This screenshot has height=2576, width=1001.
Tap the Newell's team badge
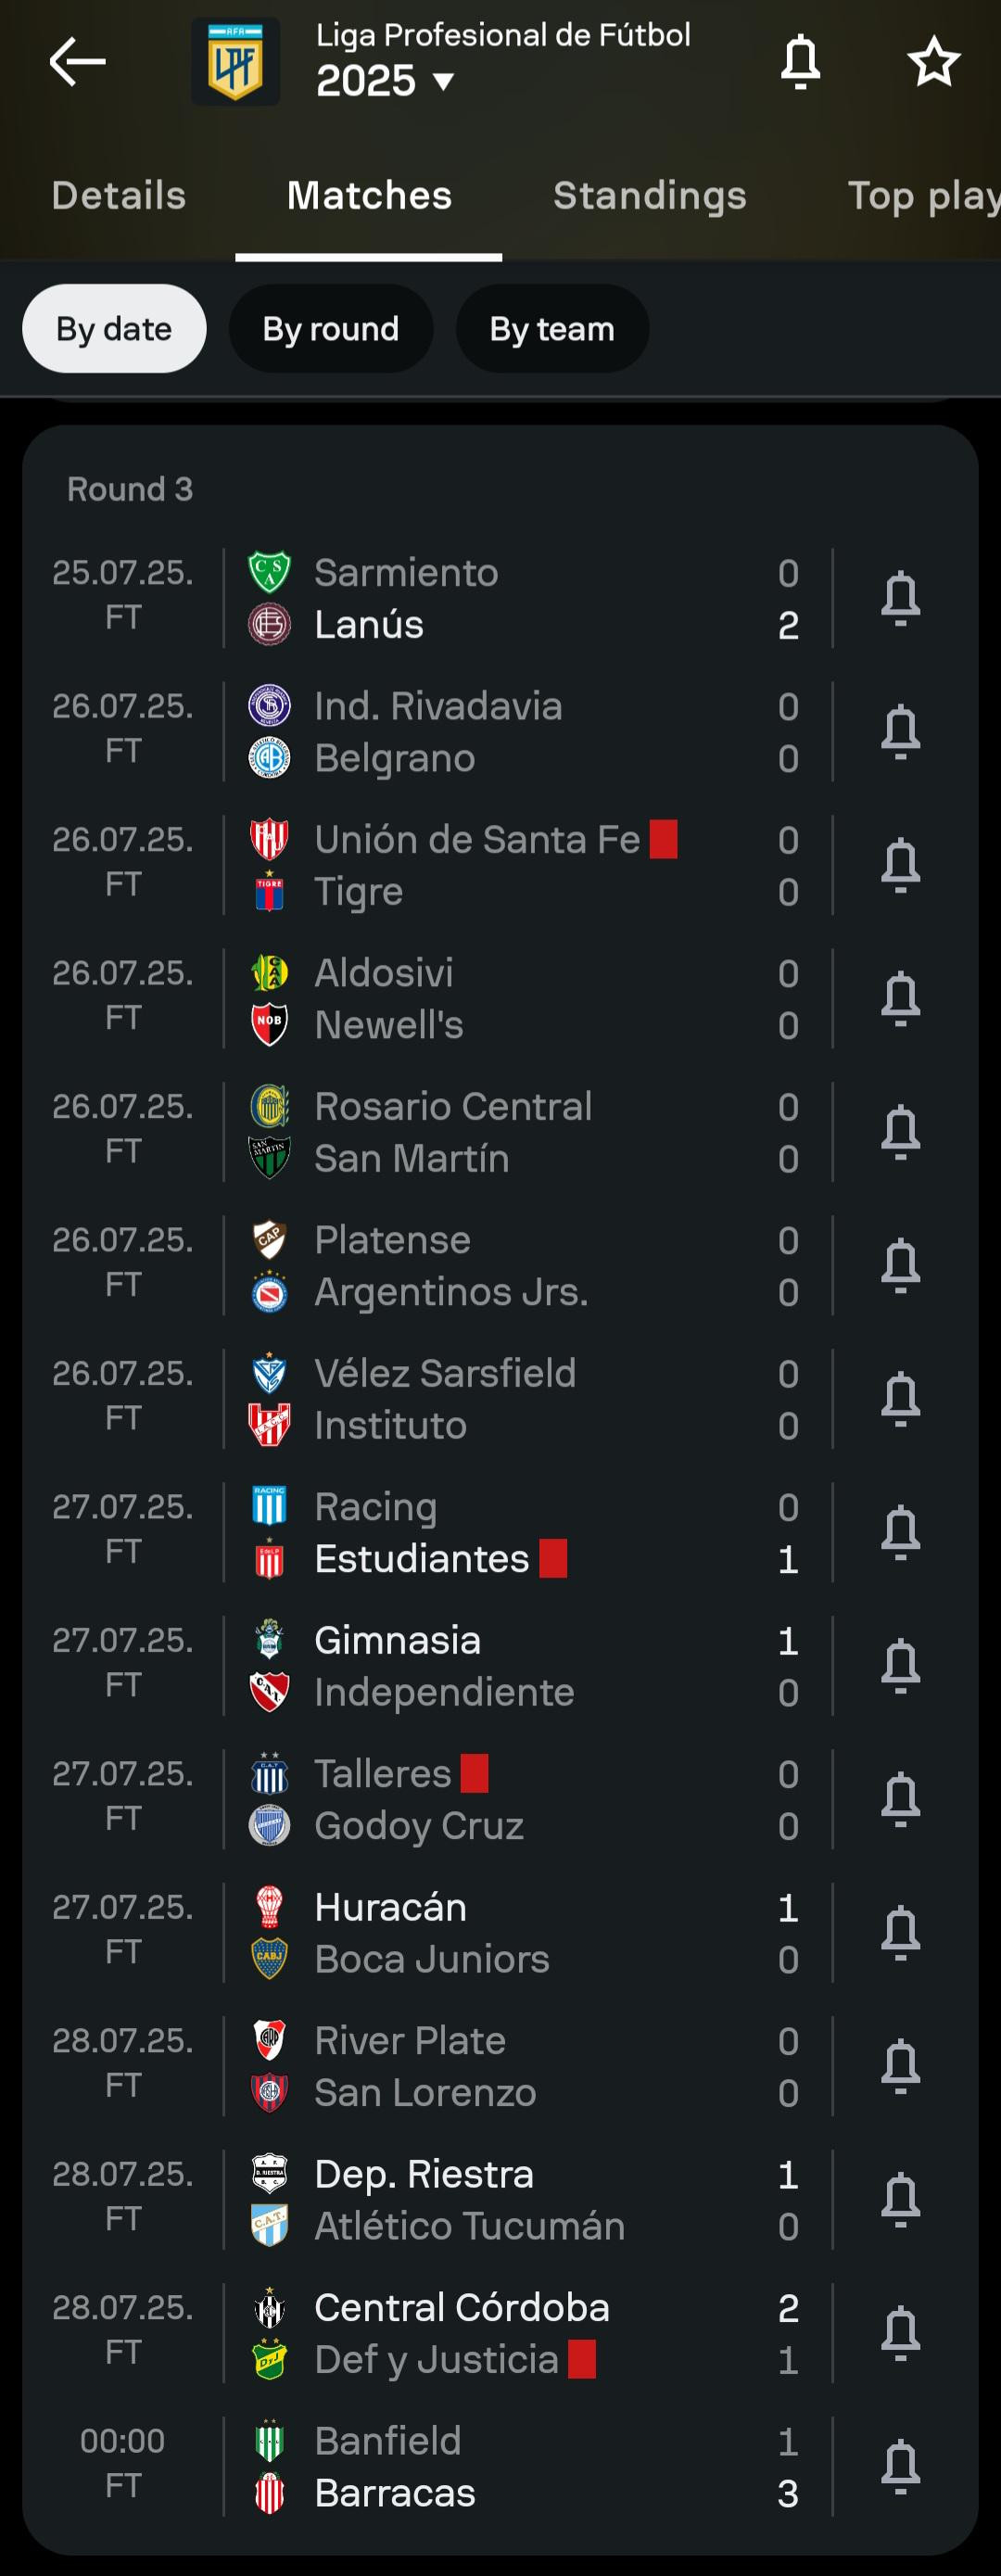[x=269, y=1025]
